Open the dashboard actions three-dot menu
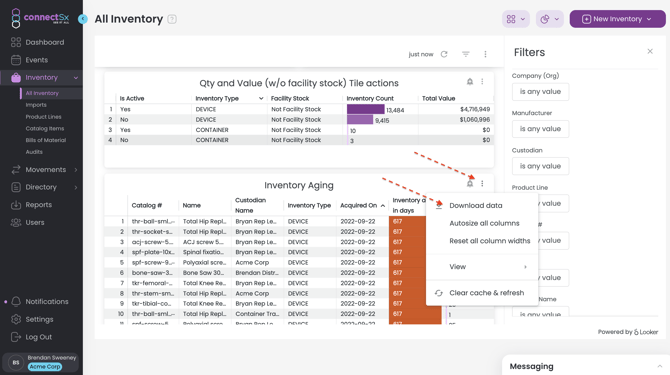The image size is (670, 375). pos(485,54)
